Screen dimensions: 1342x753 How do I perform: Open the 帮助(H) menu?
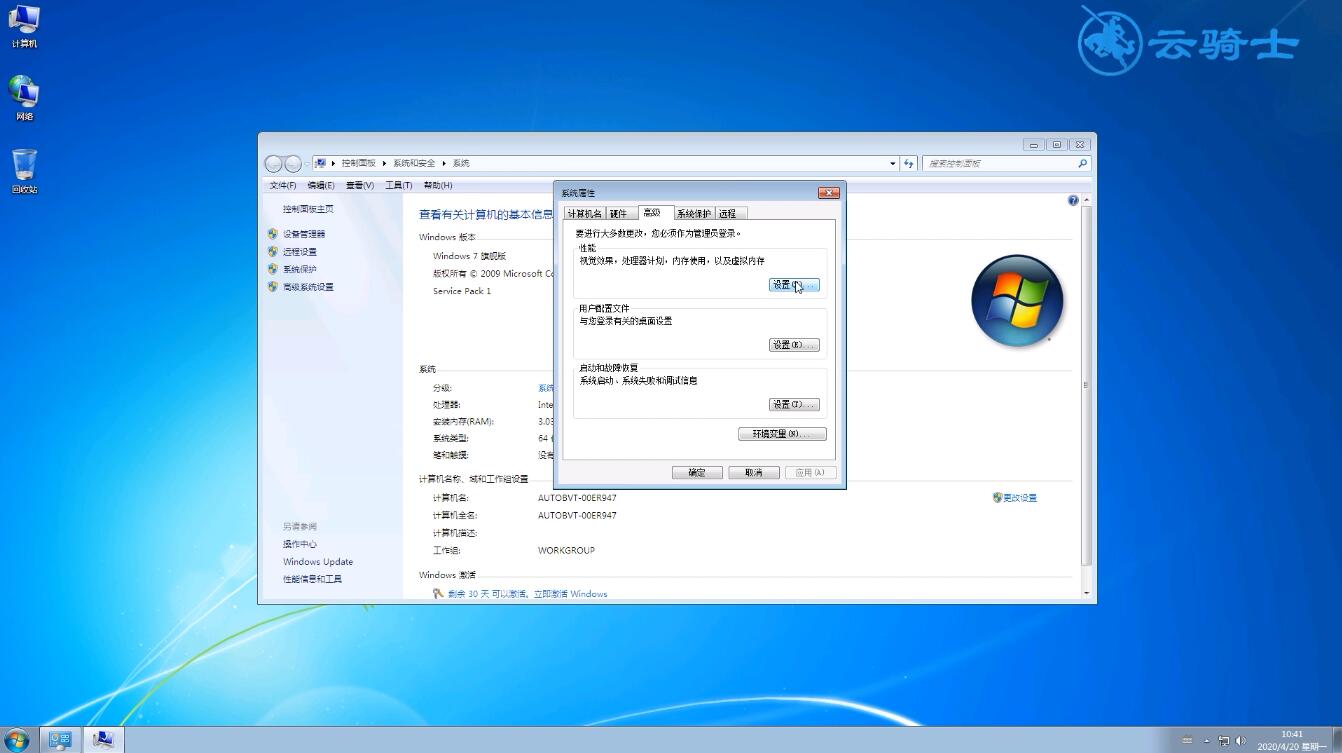tap(438, 185)
